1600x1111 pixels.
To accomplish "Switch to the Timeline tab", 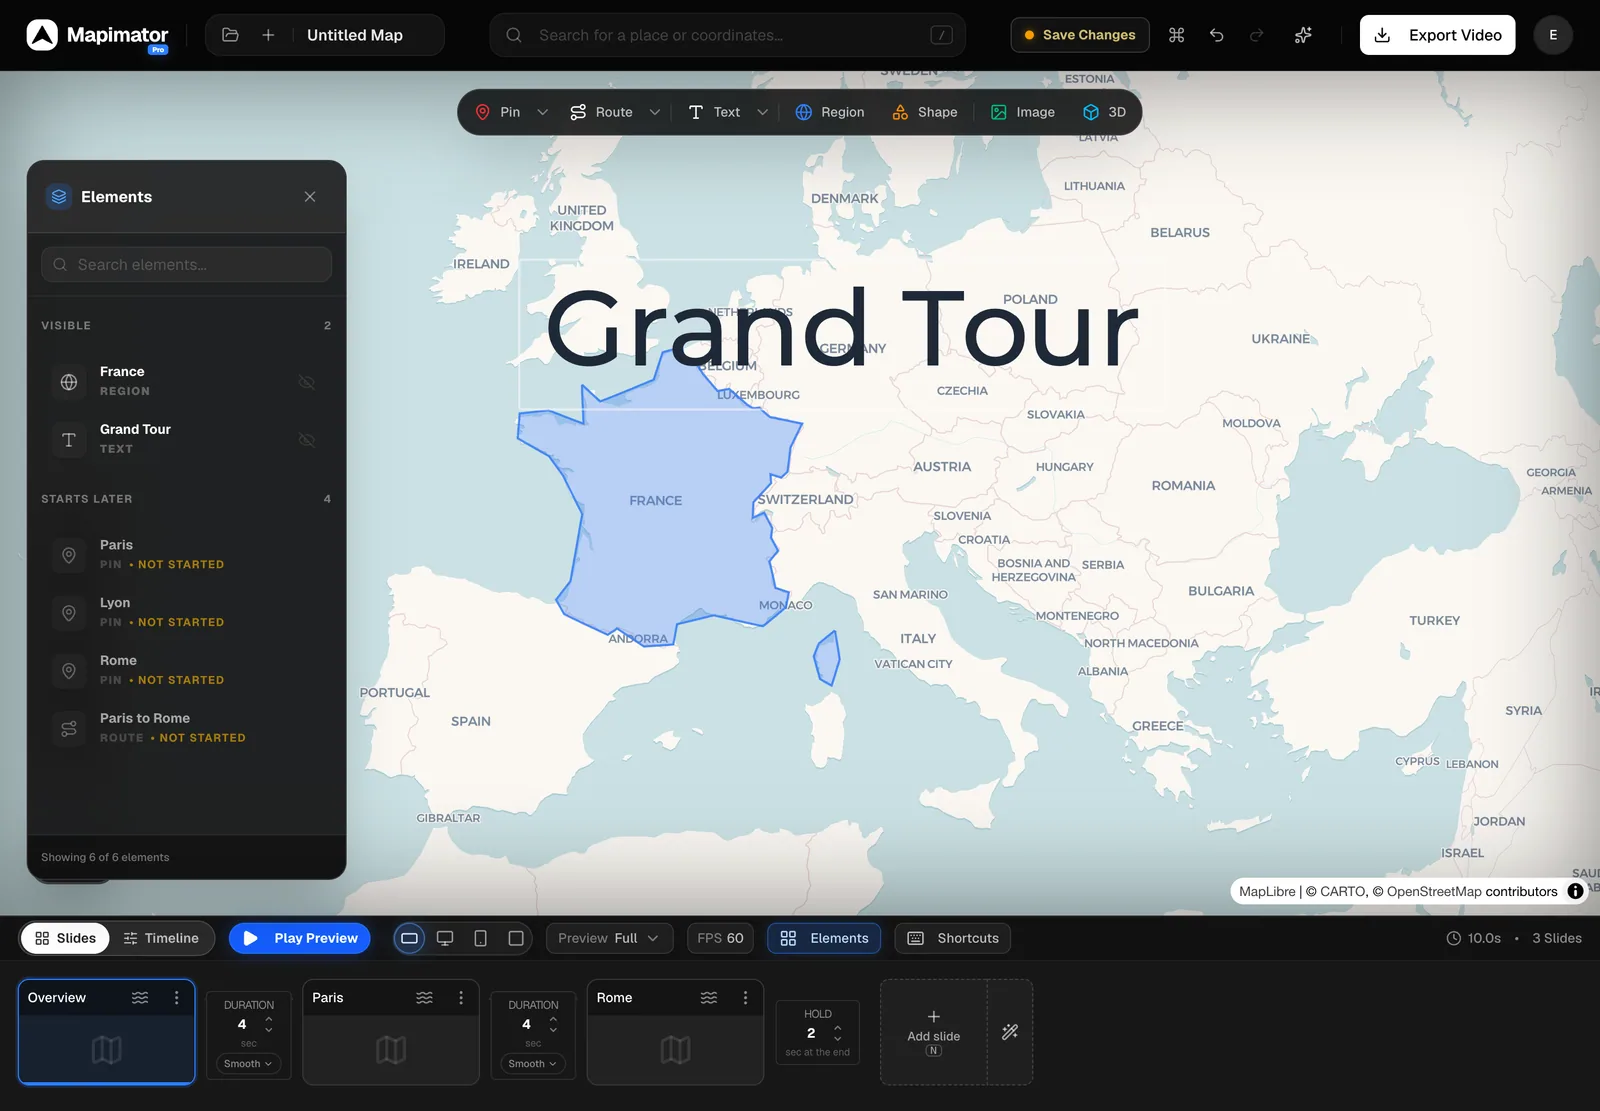I will point(161,938).
